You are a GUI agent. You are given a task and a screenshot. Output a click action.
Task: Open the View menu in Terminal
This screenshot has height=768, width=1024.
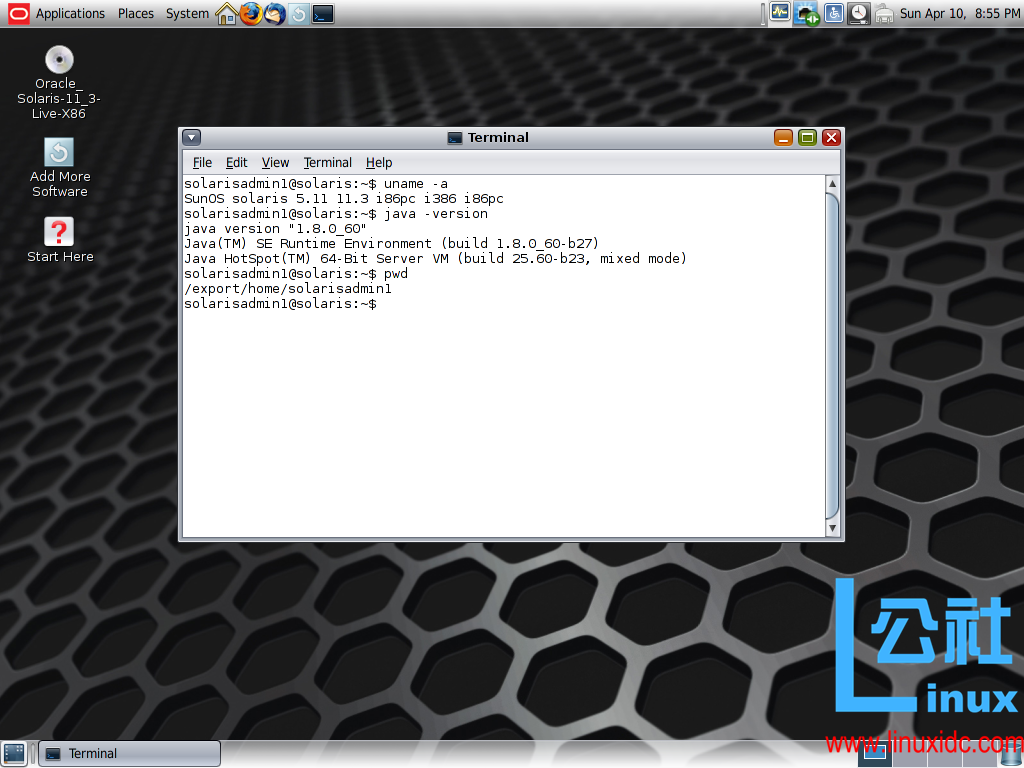[x=275, y=163]
